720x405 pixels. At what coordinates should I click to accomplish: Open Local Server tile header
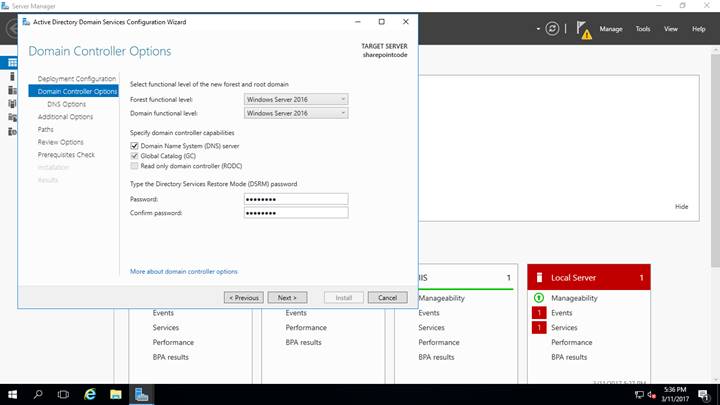(589, 277)
